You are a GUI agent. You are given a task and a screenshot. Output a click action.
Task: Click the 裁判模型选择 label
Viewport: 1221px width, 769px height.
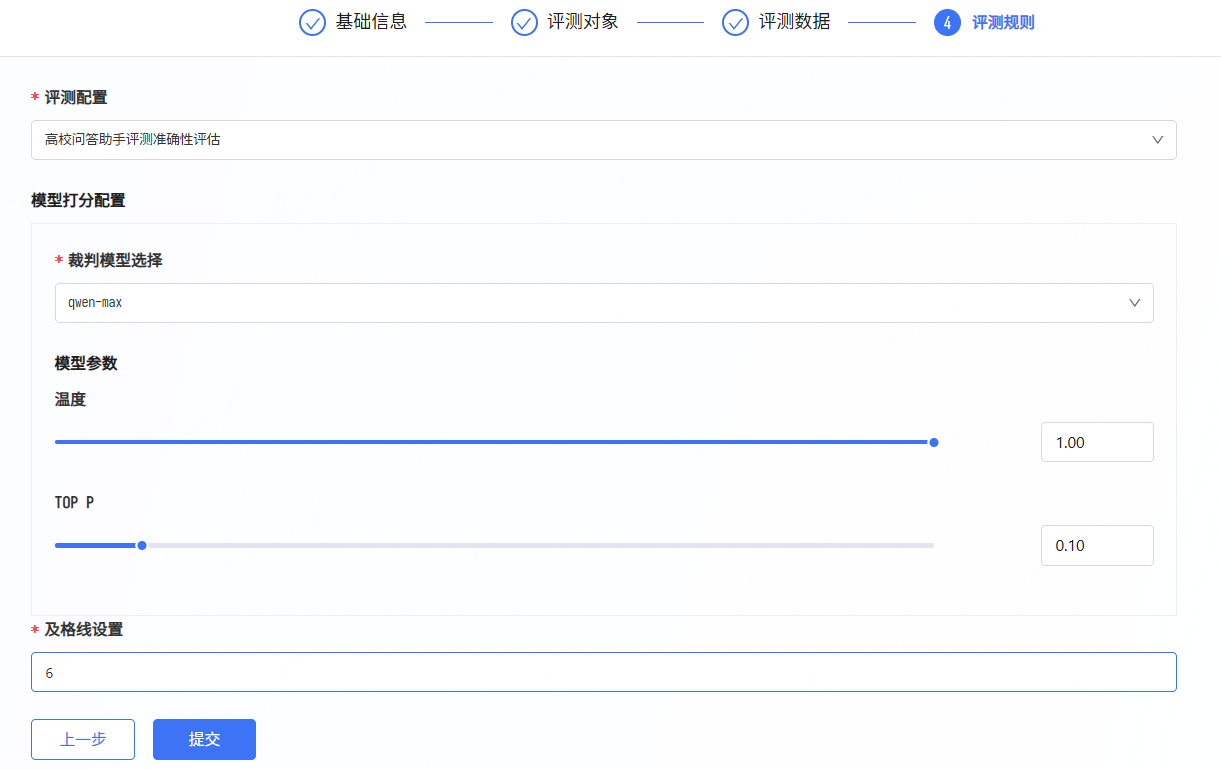tap(115, 260)
